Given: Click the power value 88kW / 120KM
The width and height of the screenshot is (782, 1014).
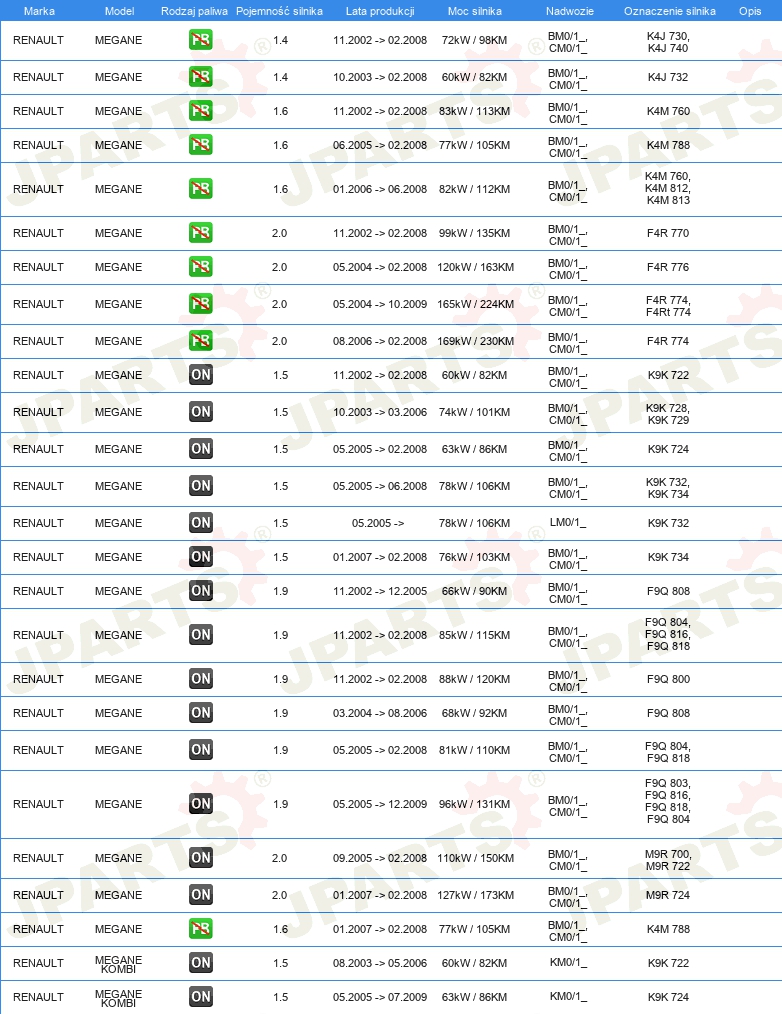Looking at the screenshot, I should coord(474,679).
